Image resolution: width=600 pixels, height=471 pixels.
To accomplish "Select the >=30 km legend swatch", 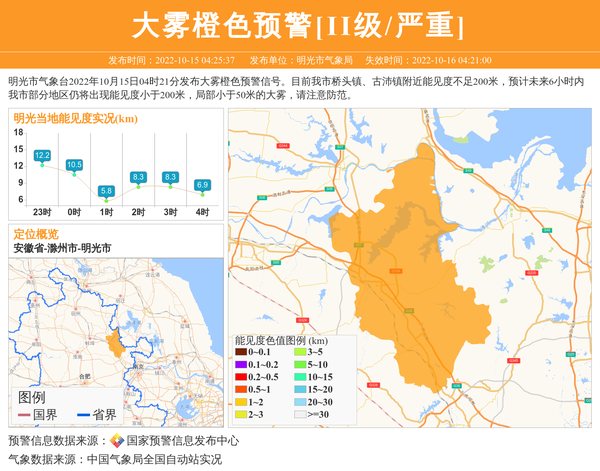I will 300,413.
